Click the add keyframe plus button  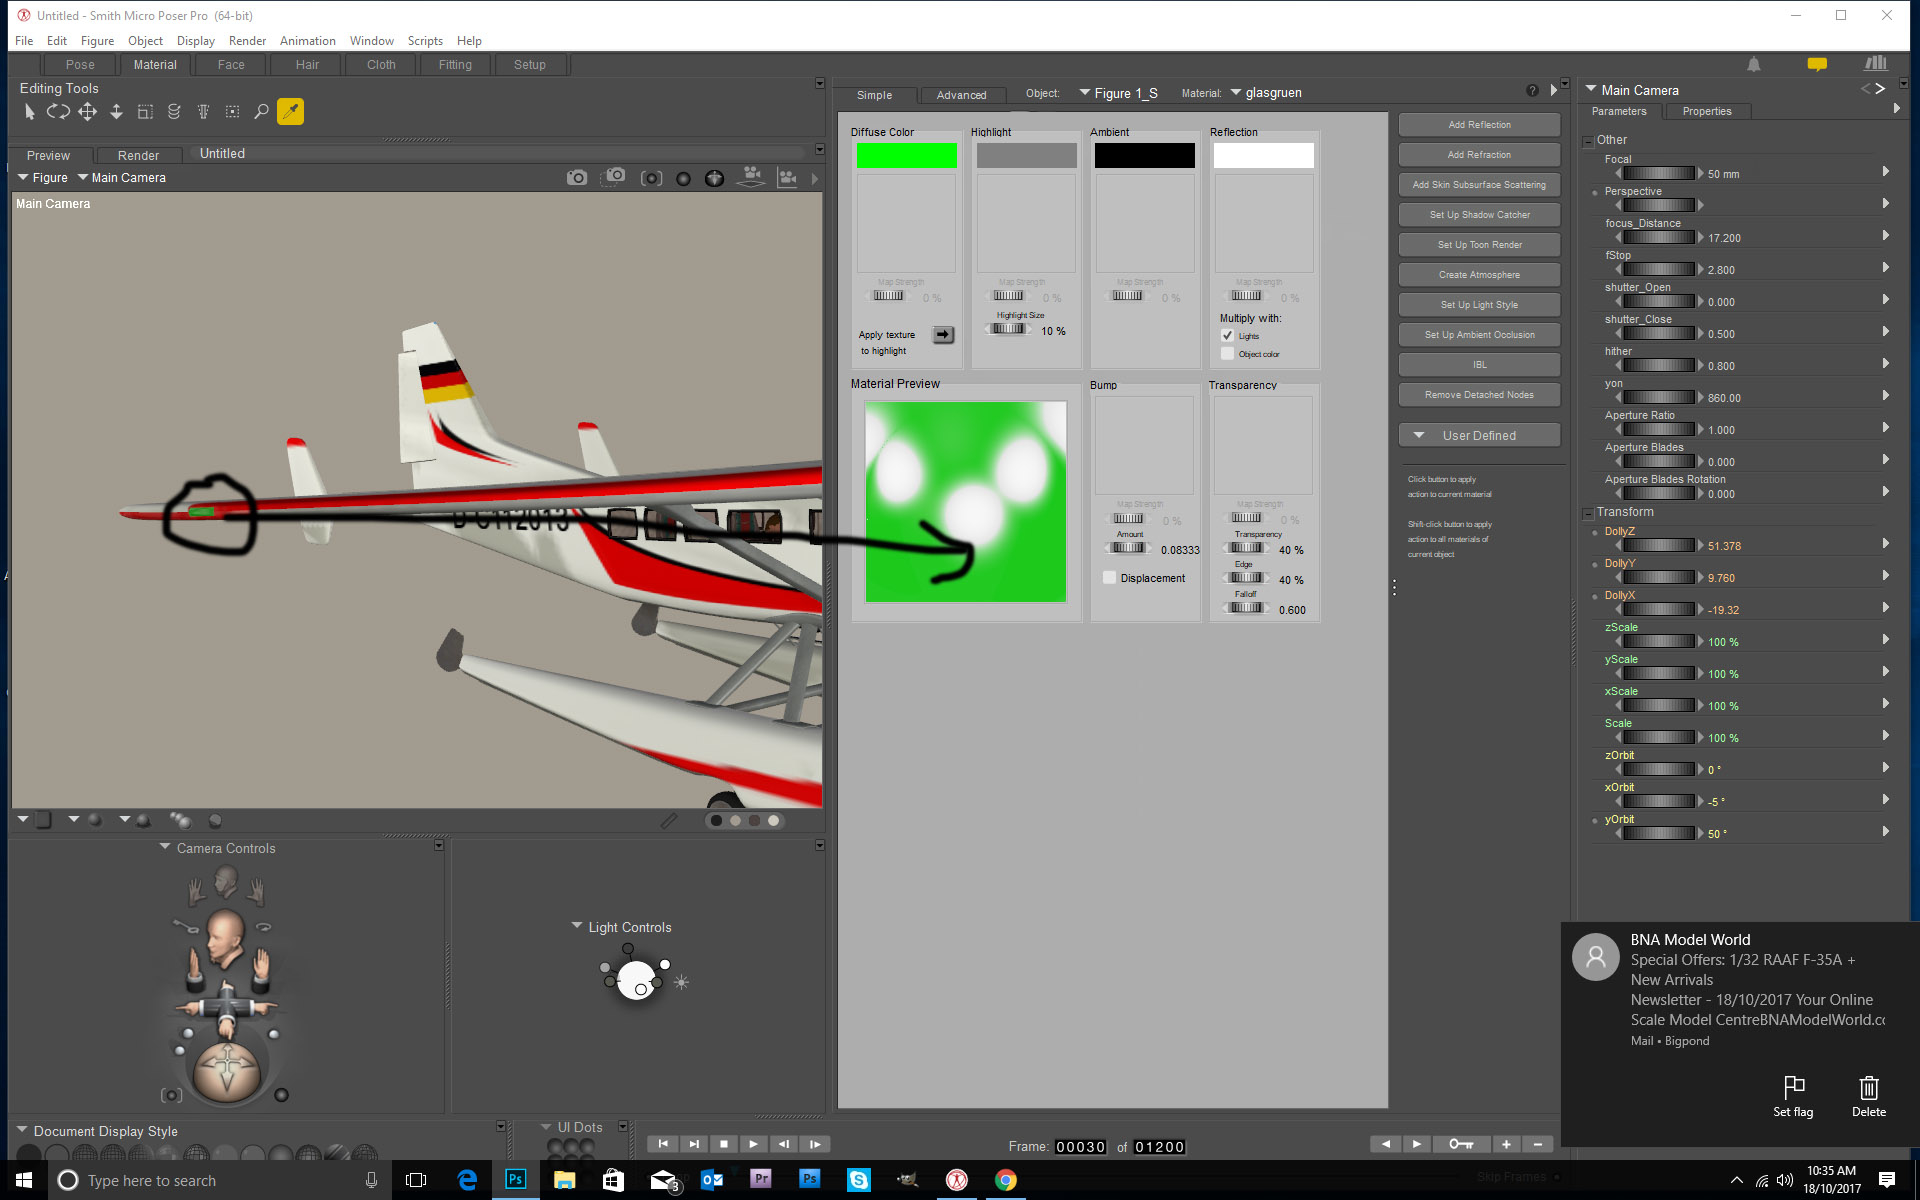tap(1506, 1144)
